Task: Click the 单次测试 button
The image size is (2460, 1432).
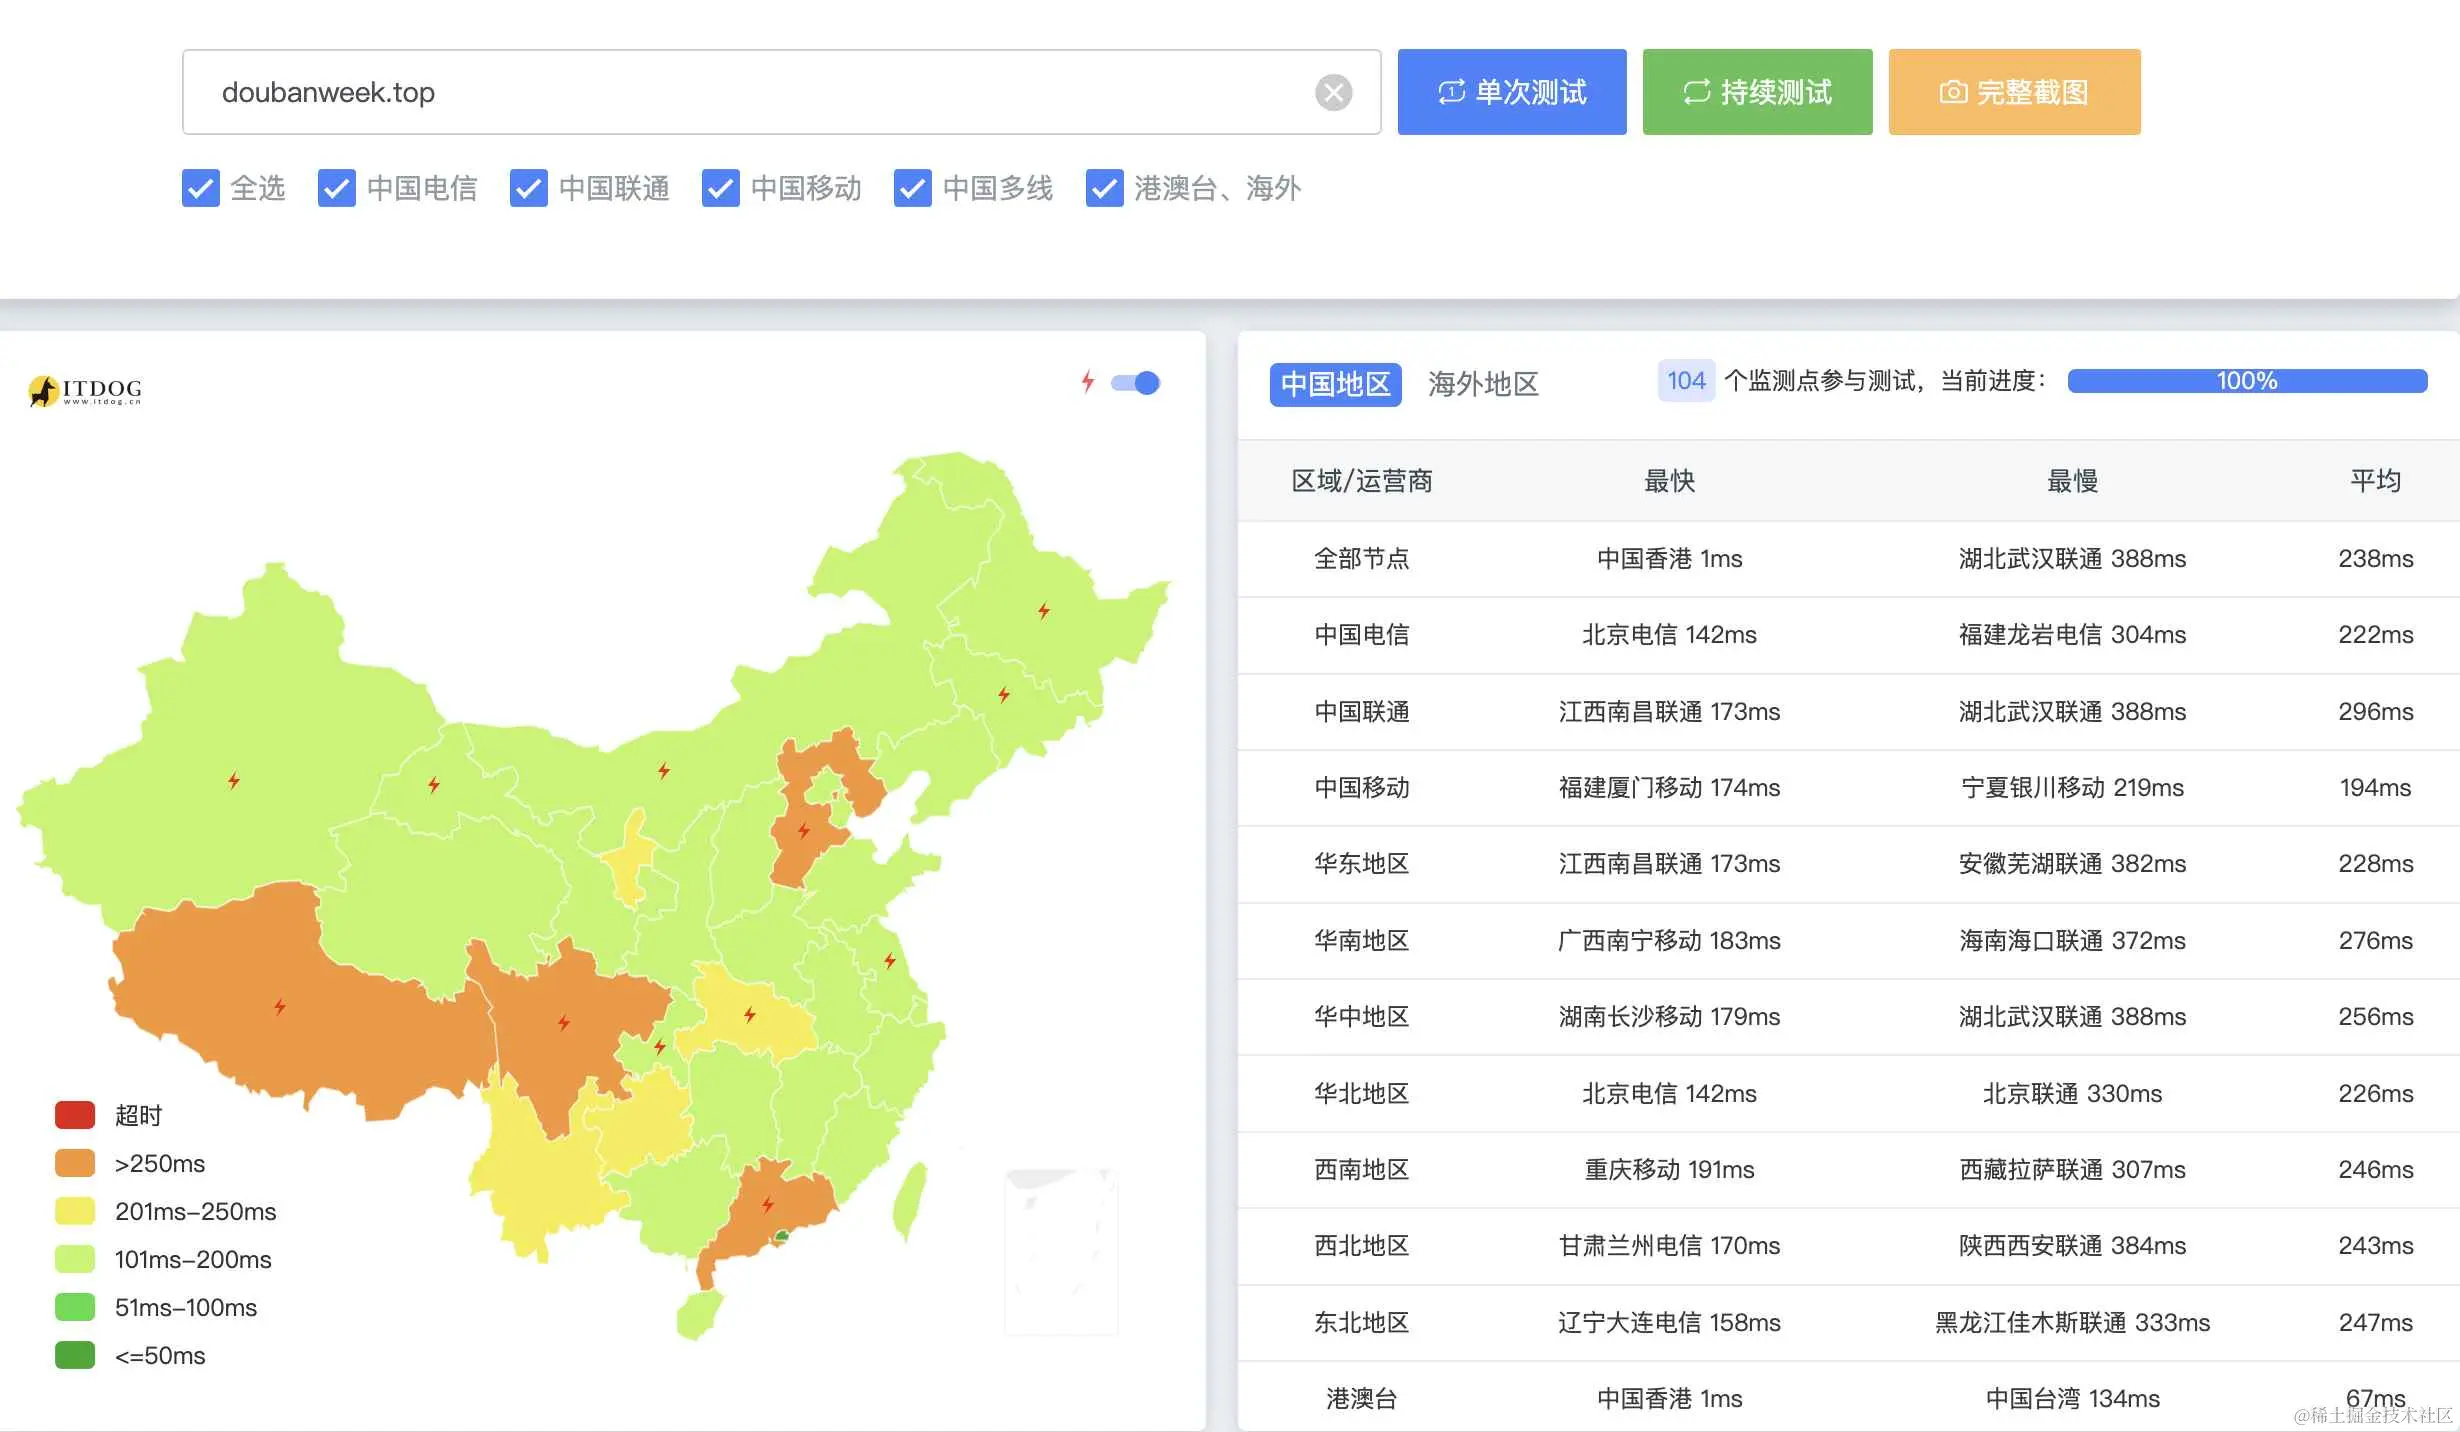Action: click(x=1512, y=92)
